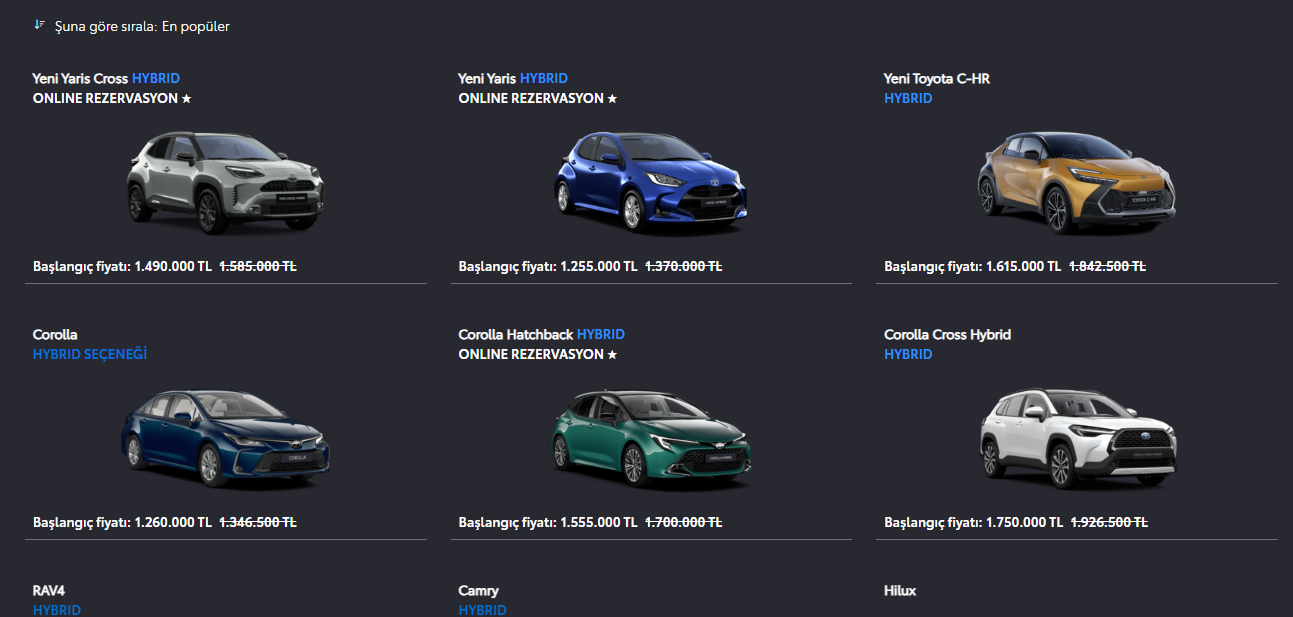Image resolution: width=1293 pixels, height=617 pixels.
Task: Open the 'RAV4' model link
Action: click(50, 590)
